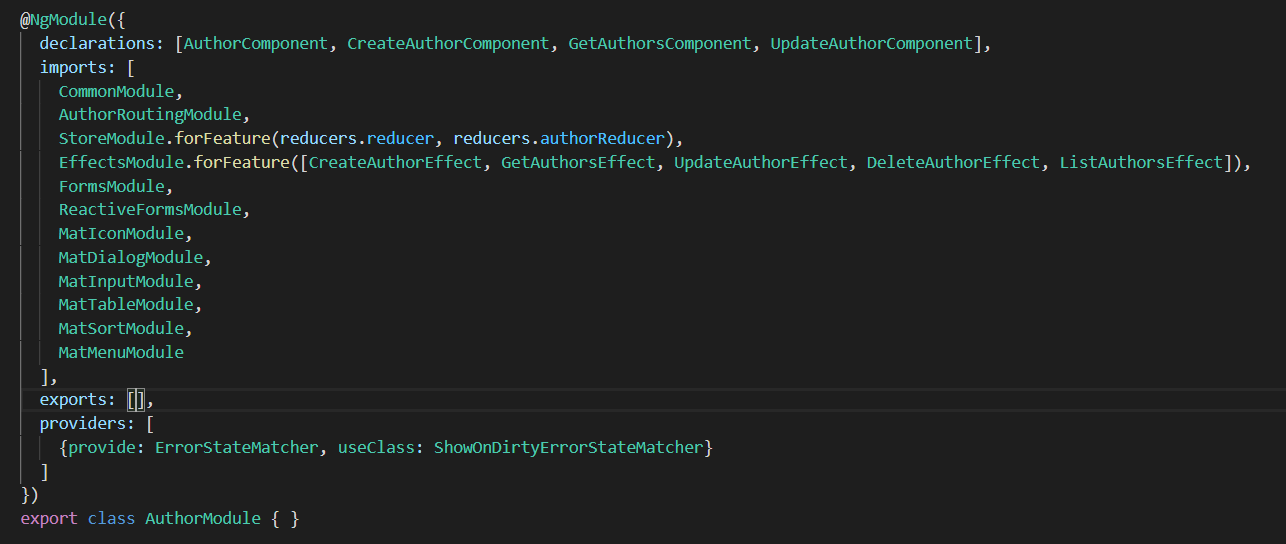Click DeleteAuthorEffect in effects list
This screenshot has width=1286, height=544.
(954, 162)
